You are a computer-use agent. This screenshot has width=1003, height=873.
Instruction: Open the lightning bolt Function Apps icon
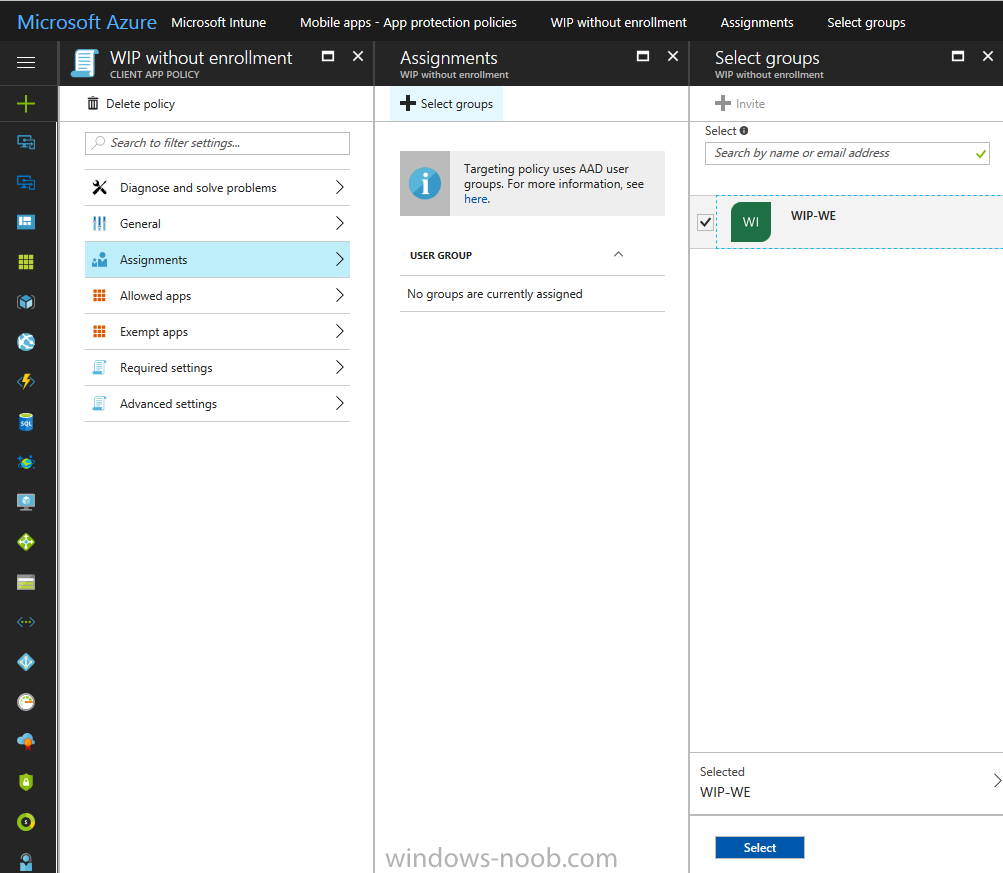26,382
